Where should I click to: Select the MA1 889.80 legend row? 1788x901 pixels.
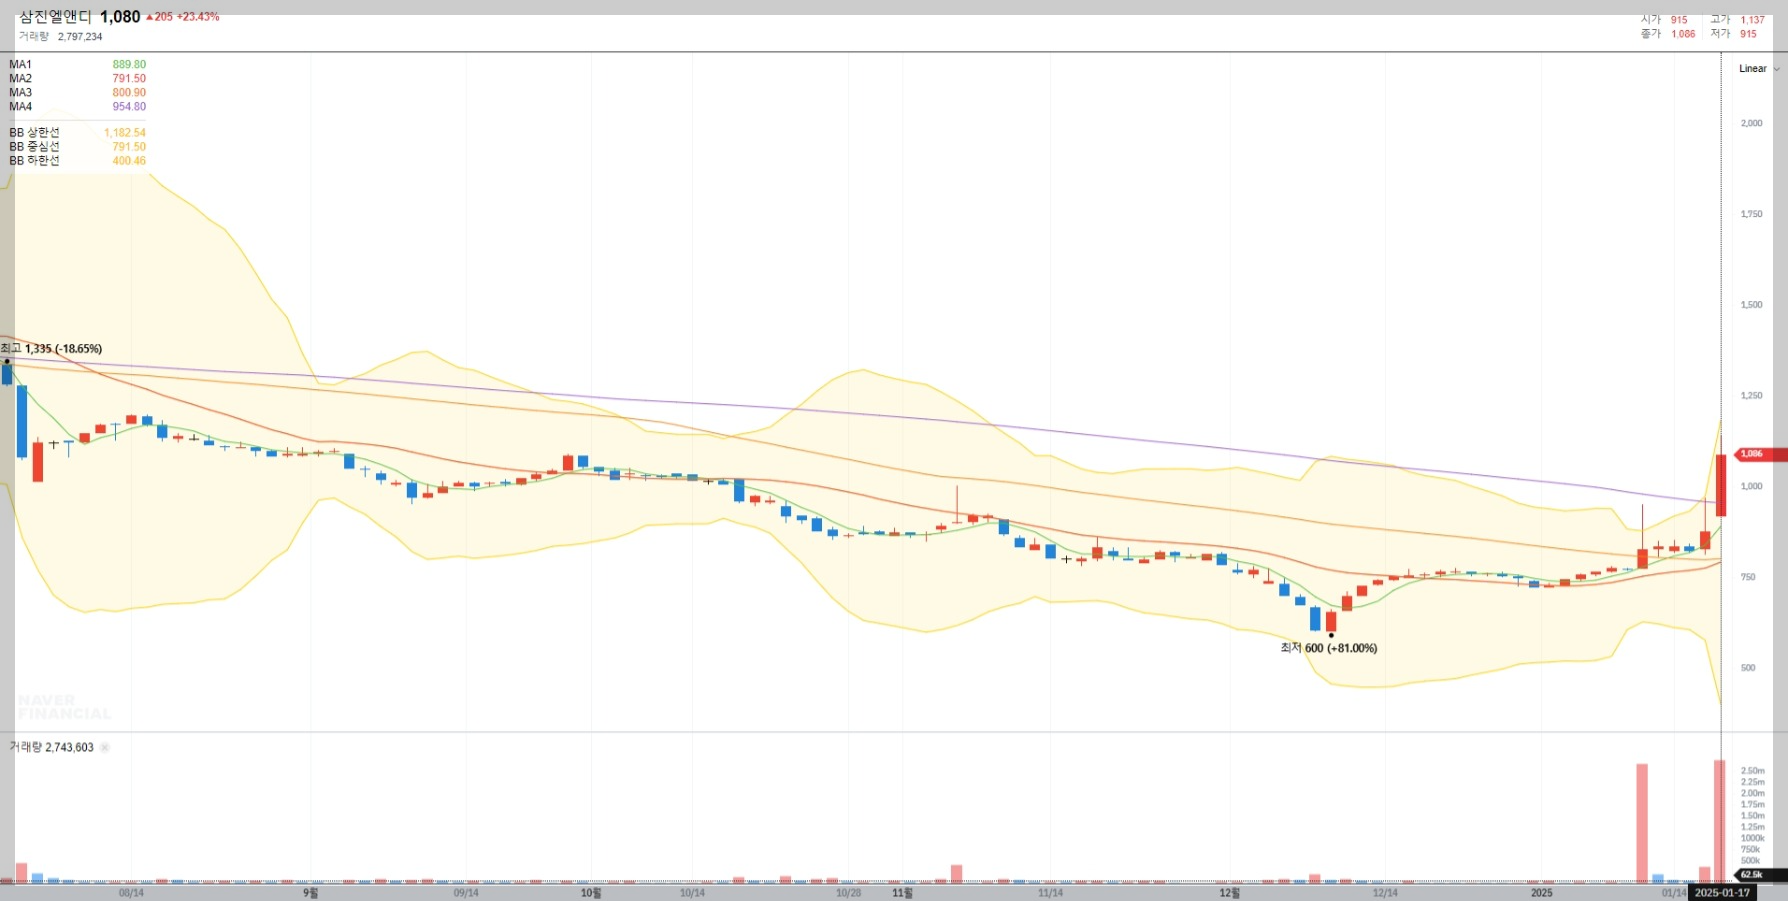[77, 64]
